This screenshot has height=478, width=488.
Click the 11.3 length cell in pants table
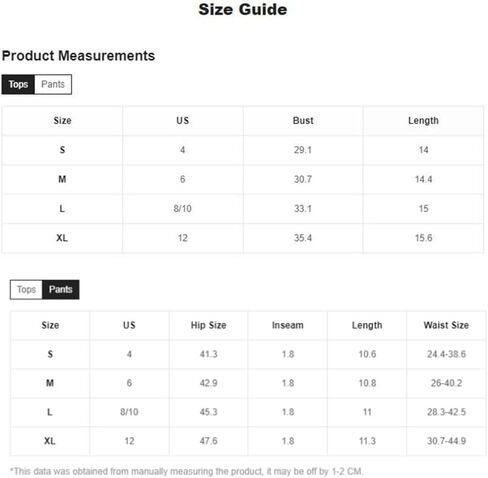tap(367, 441)
